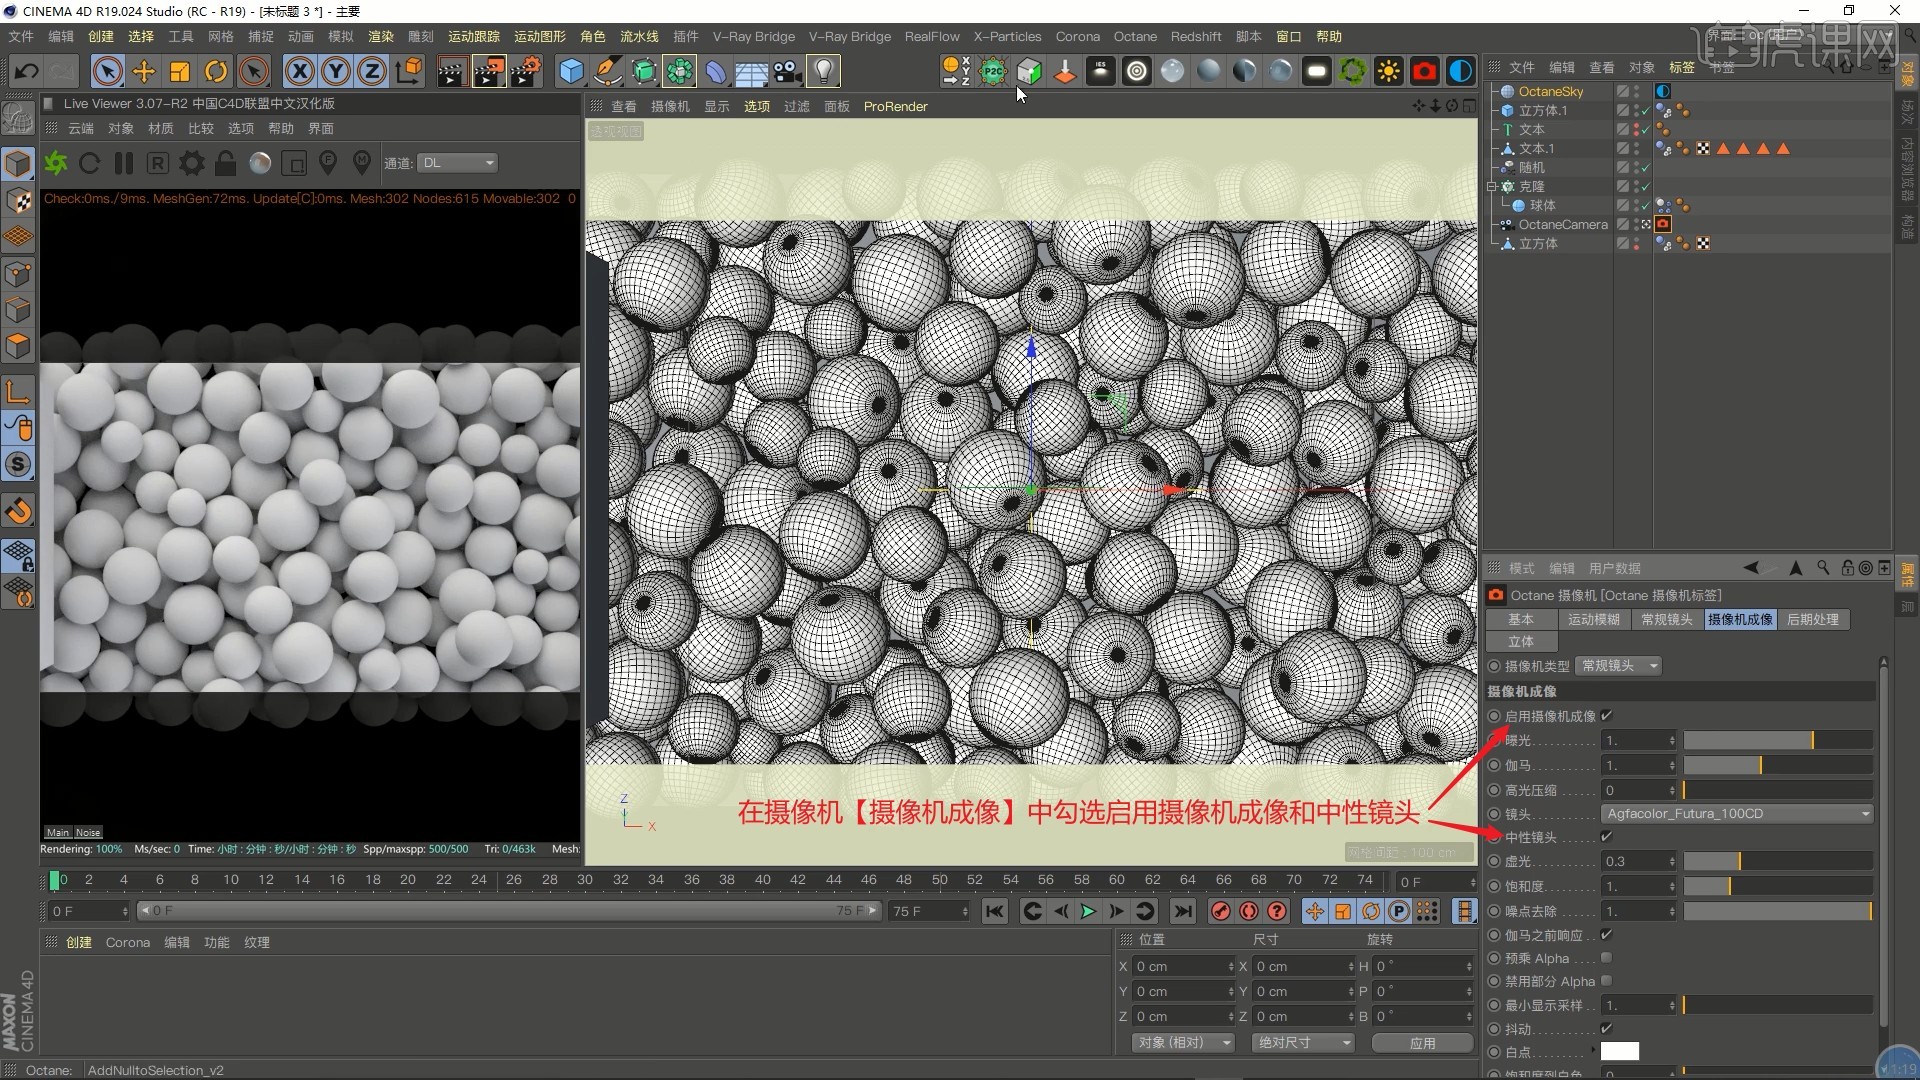Switch to 后期处理 tab
The width and height of the screenshot is (1920, 1080).
[x=1812, y=620]
